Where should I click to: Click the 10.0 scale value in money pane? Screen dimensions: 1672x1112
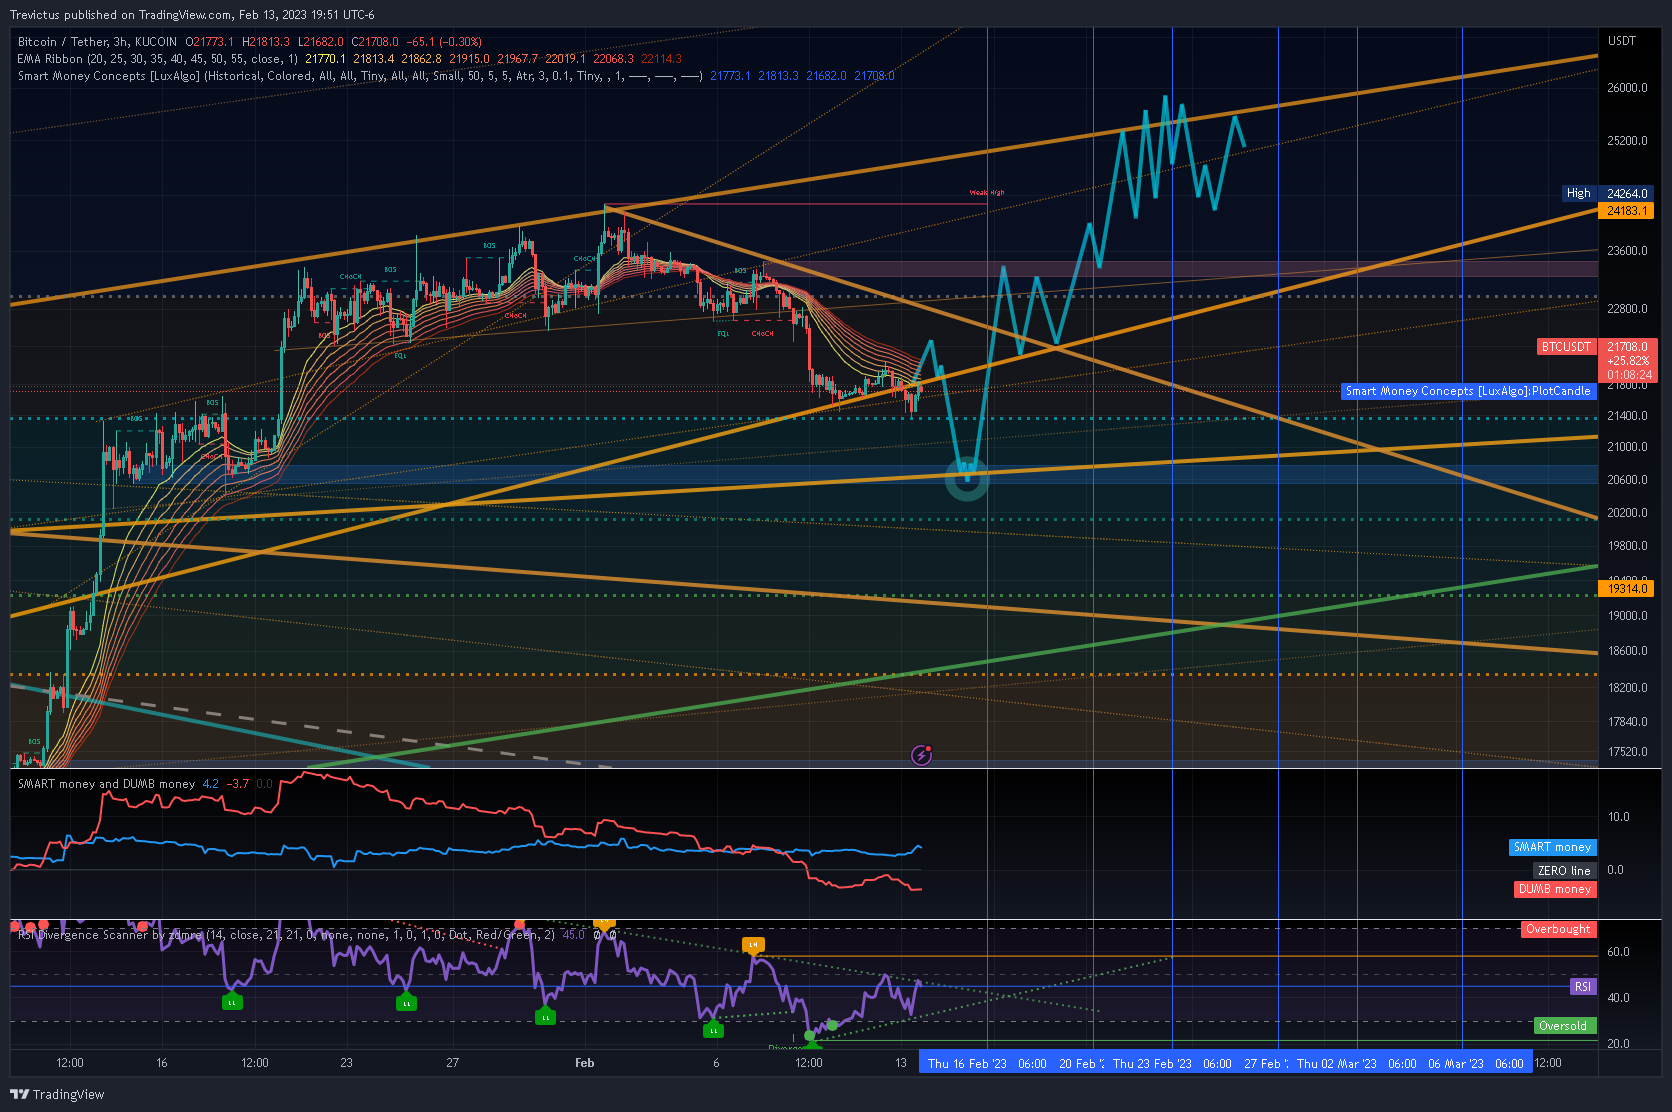(1618, 817)
